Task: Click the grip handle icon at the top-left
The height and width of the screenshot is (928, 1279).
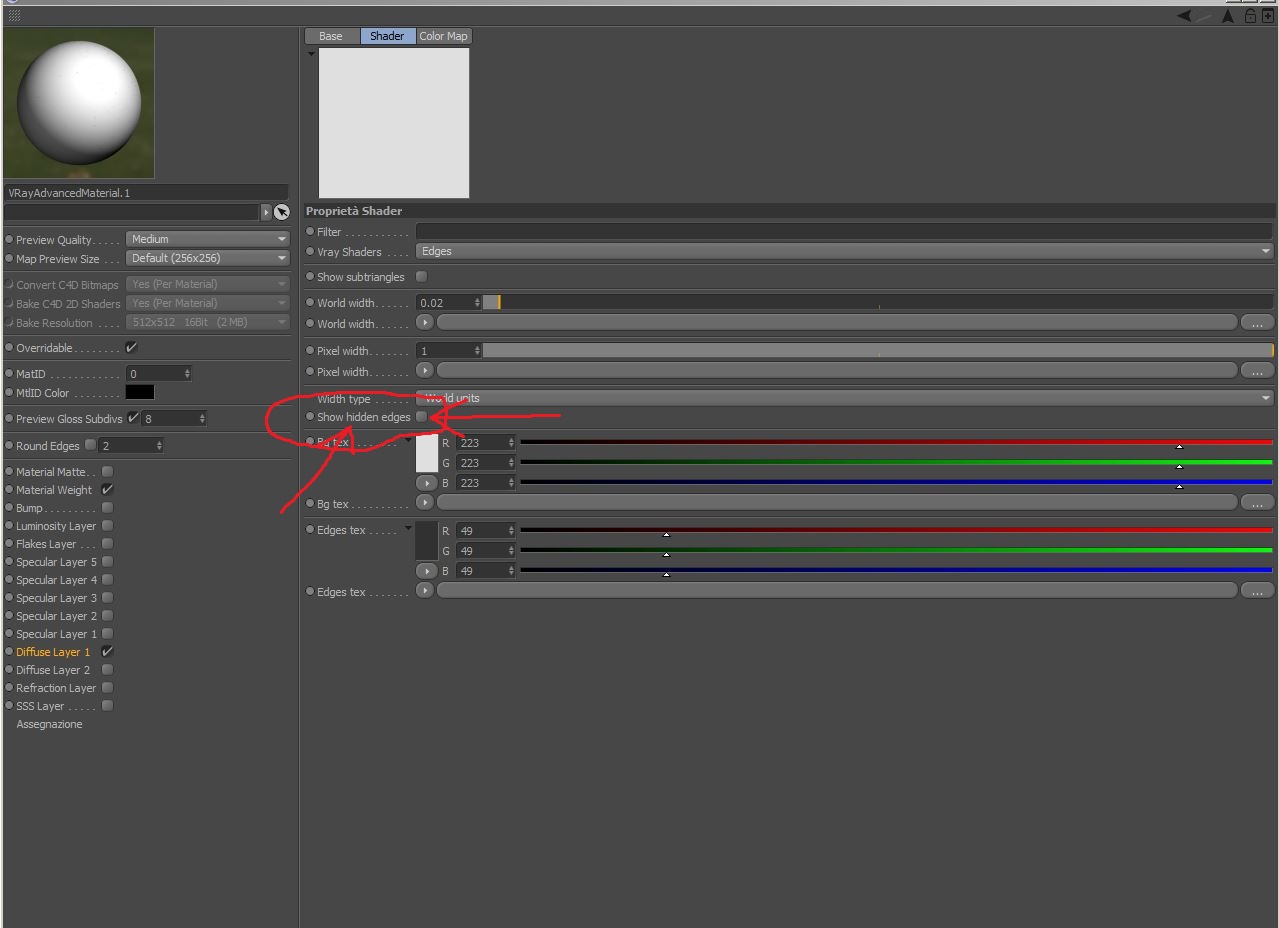Action: pyautogui.click(x=14, y=16)
